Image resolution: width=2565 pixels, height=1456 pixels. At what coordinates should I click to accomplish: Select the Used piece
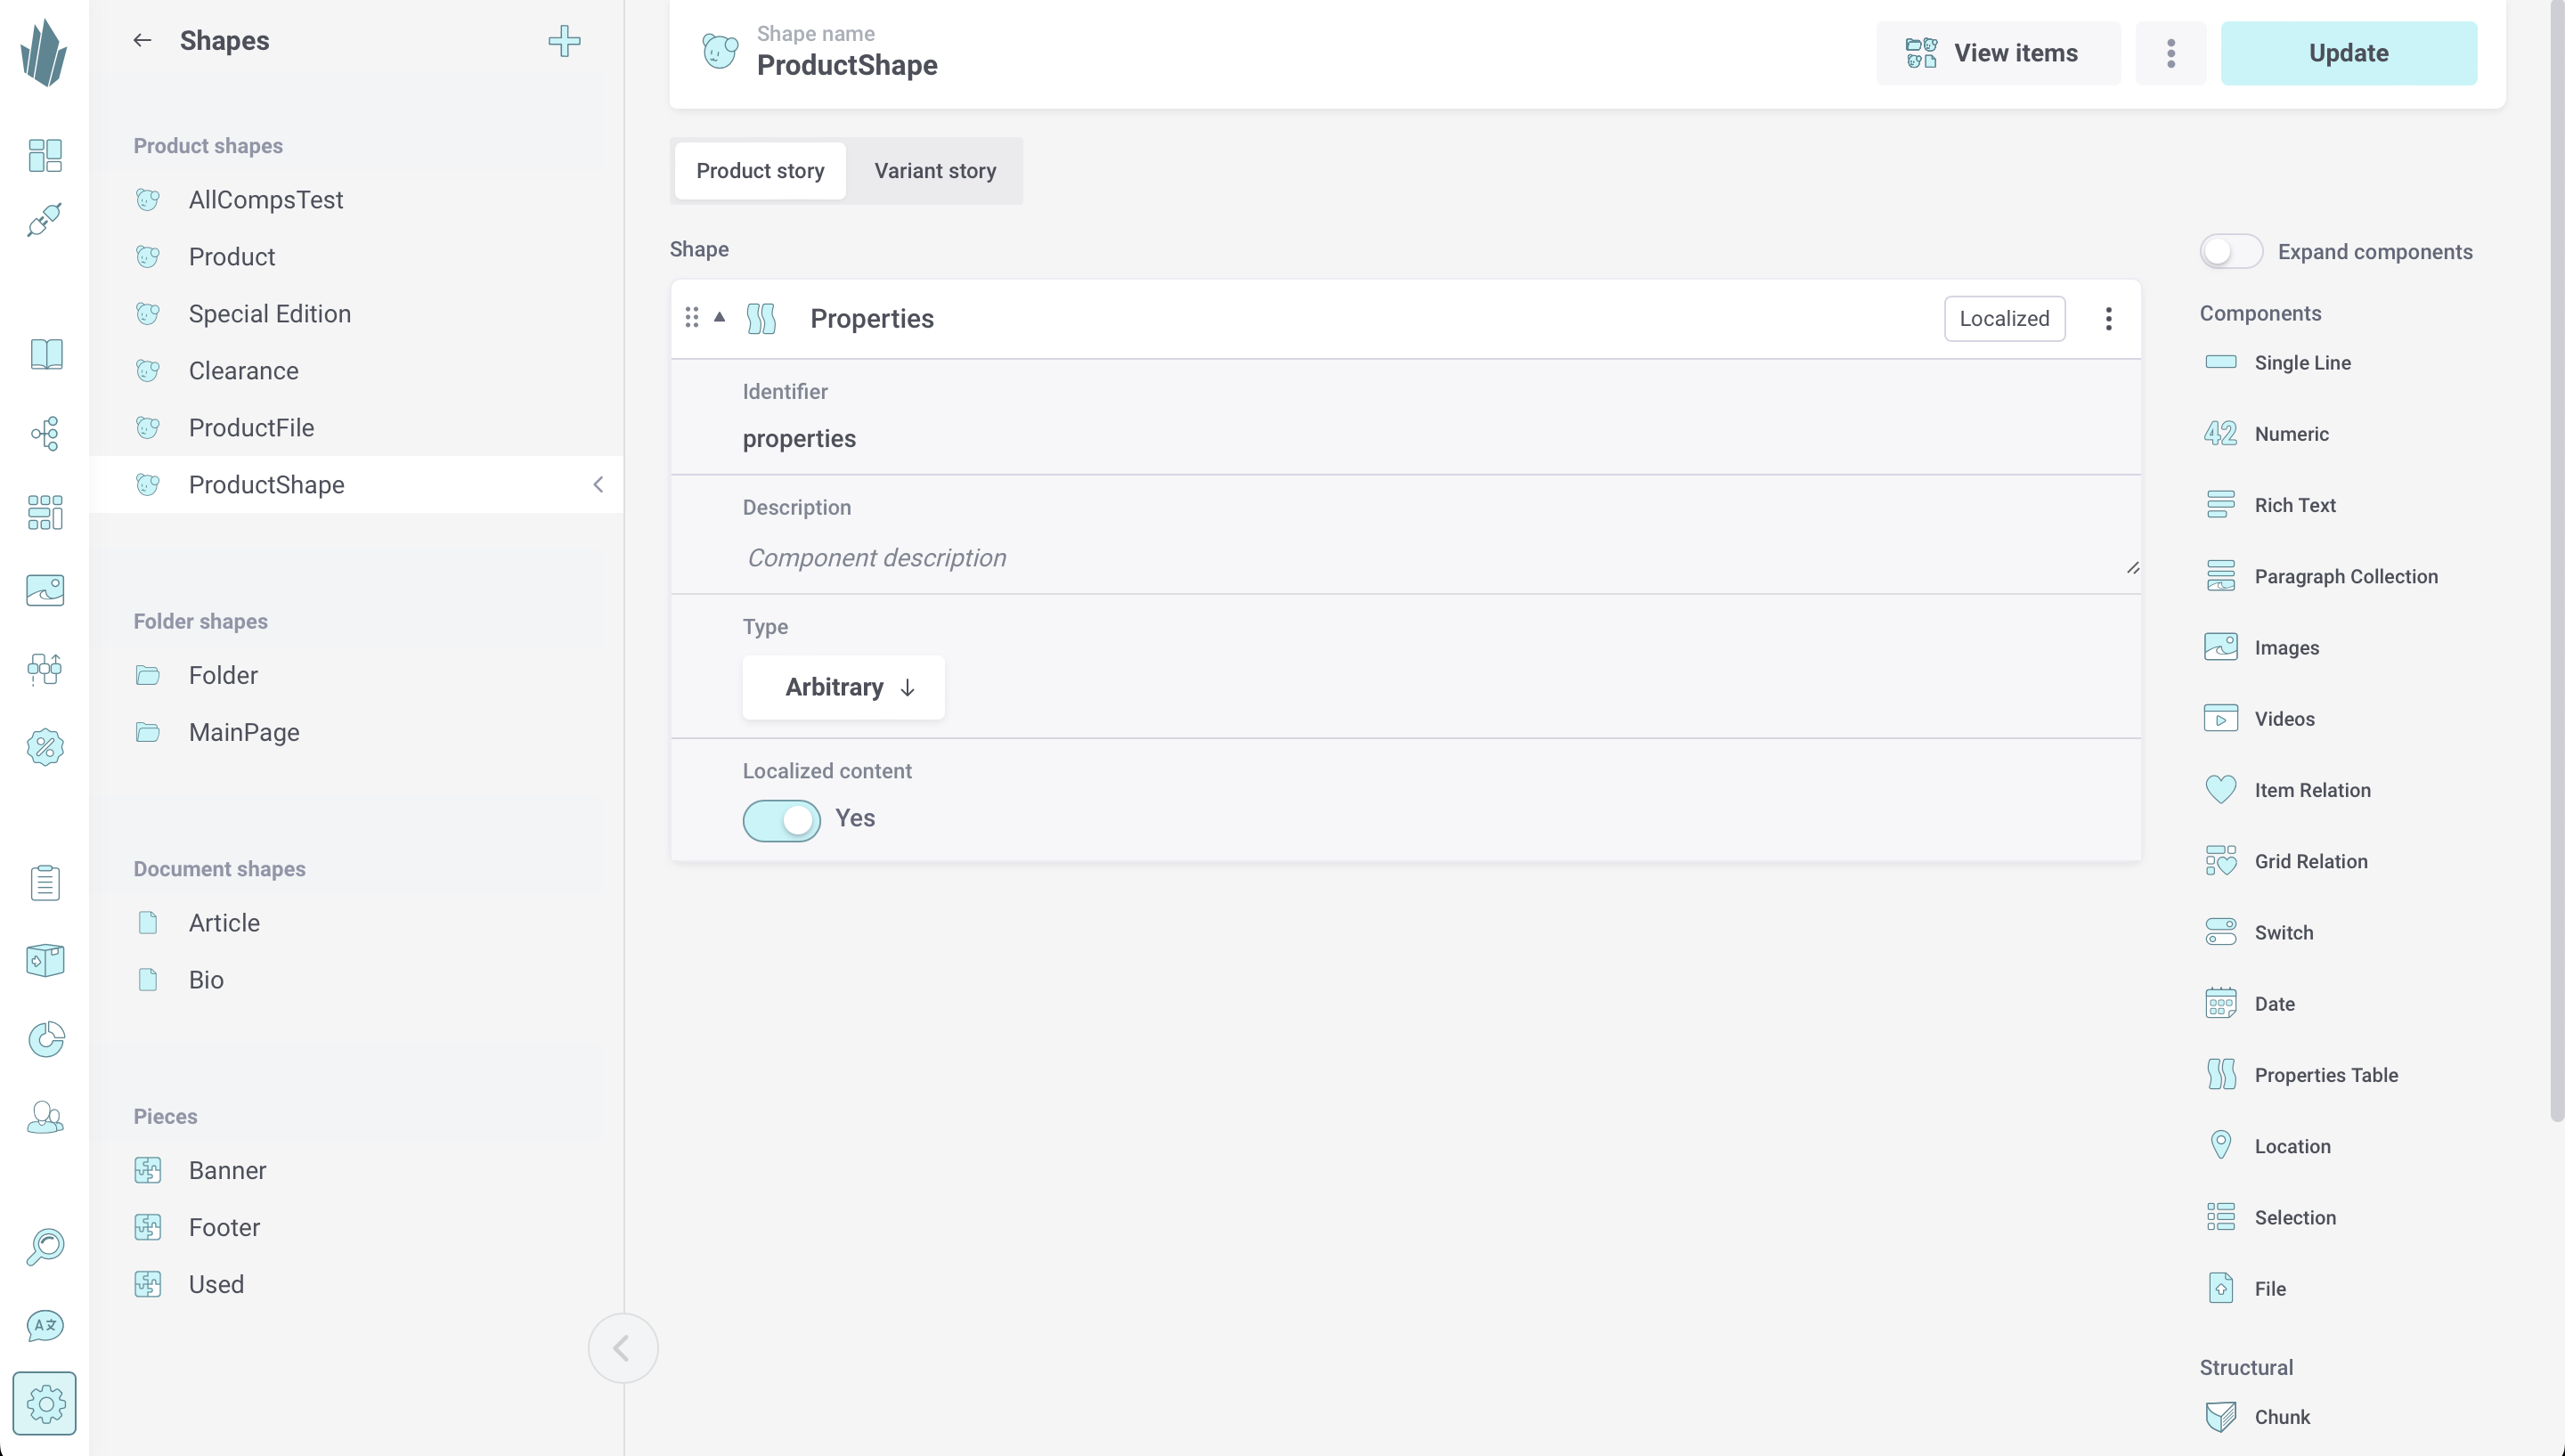(x=356, y=1284)
